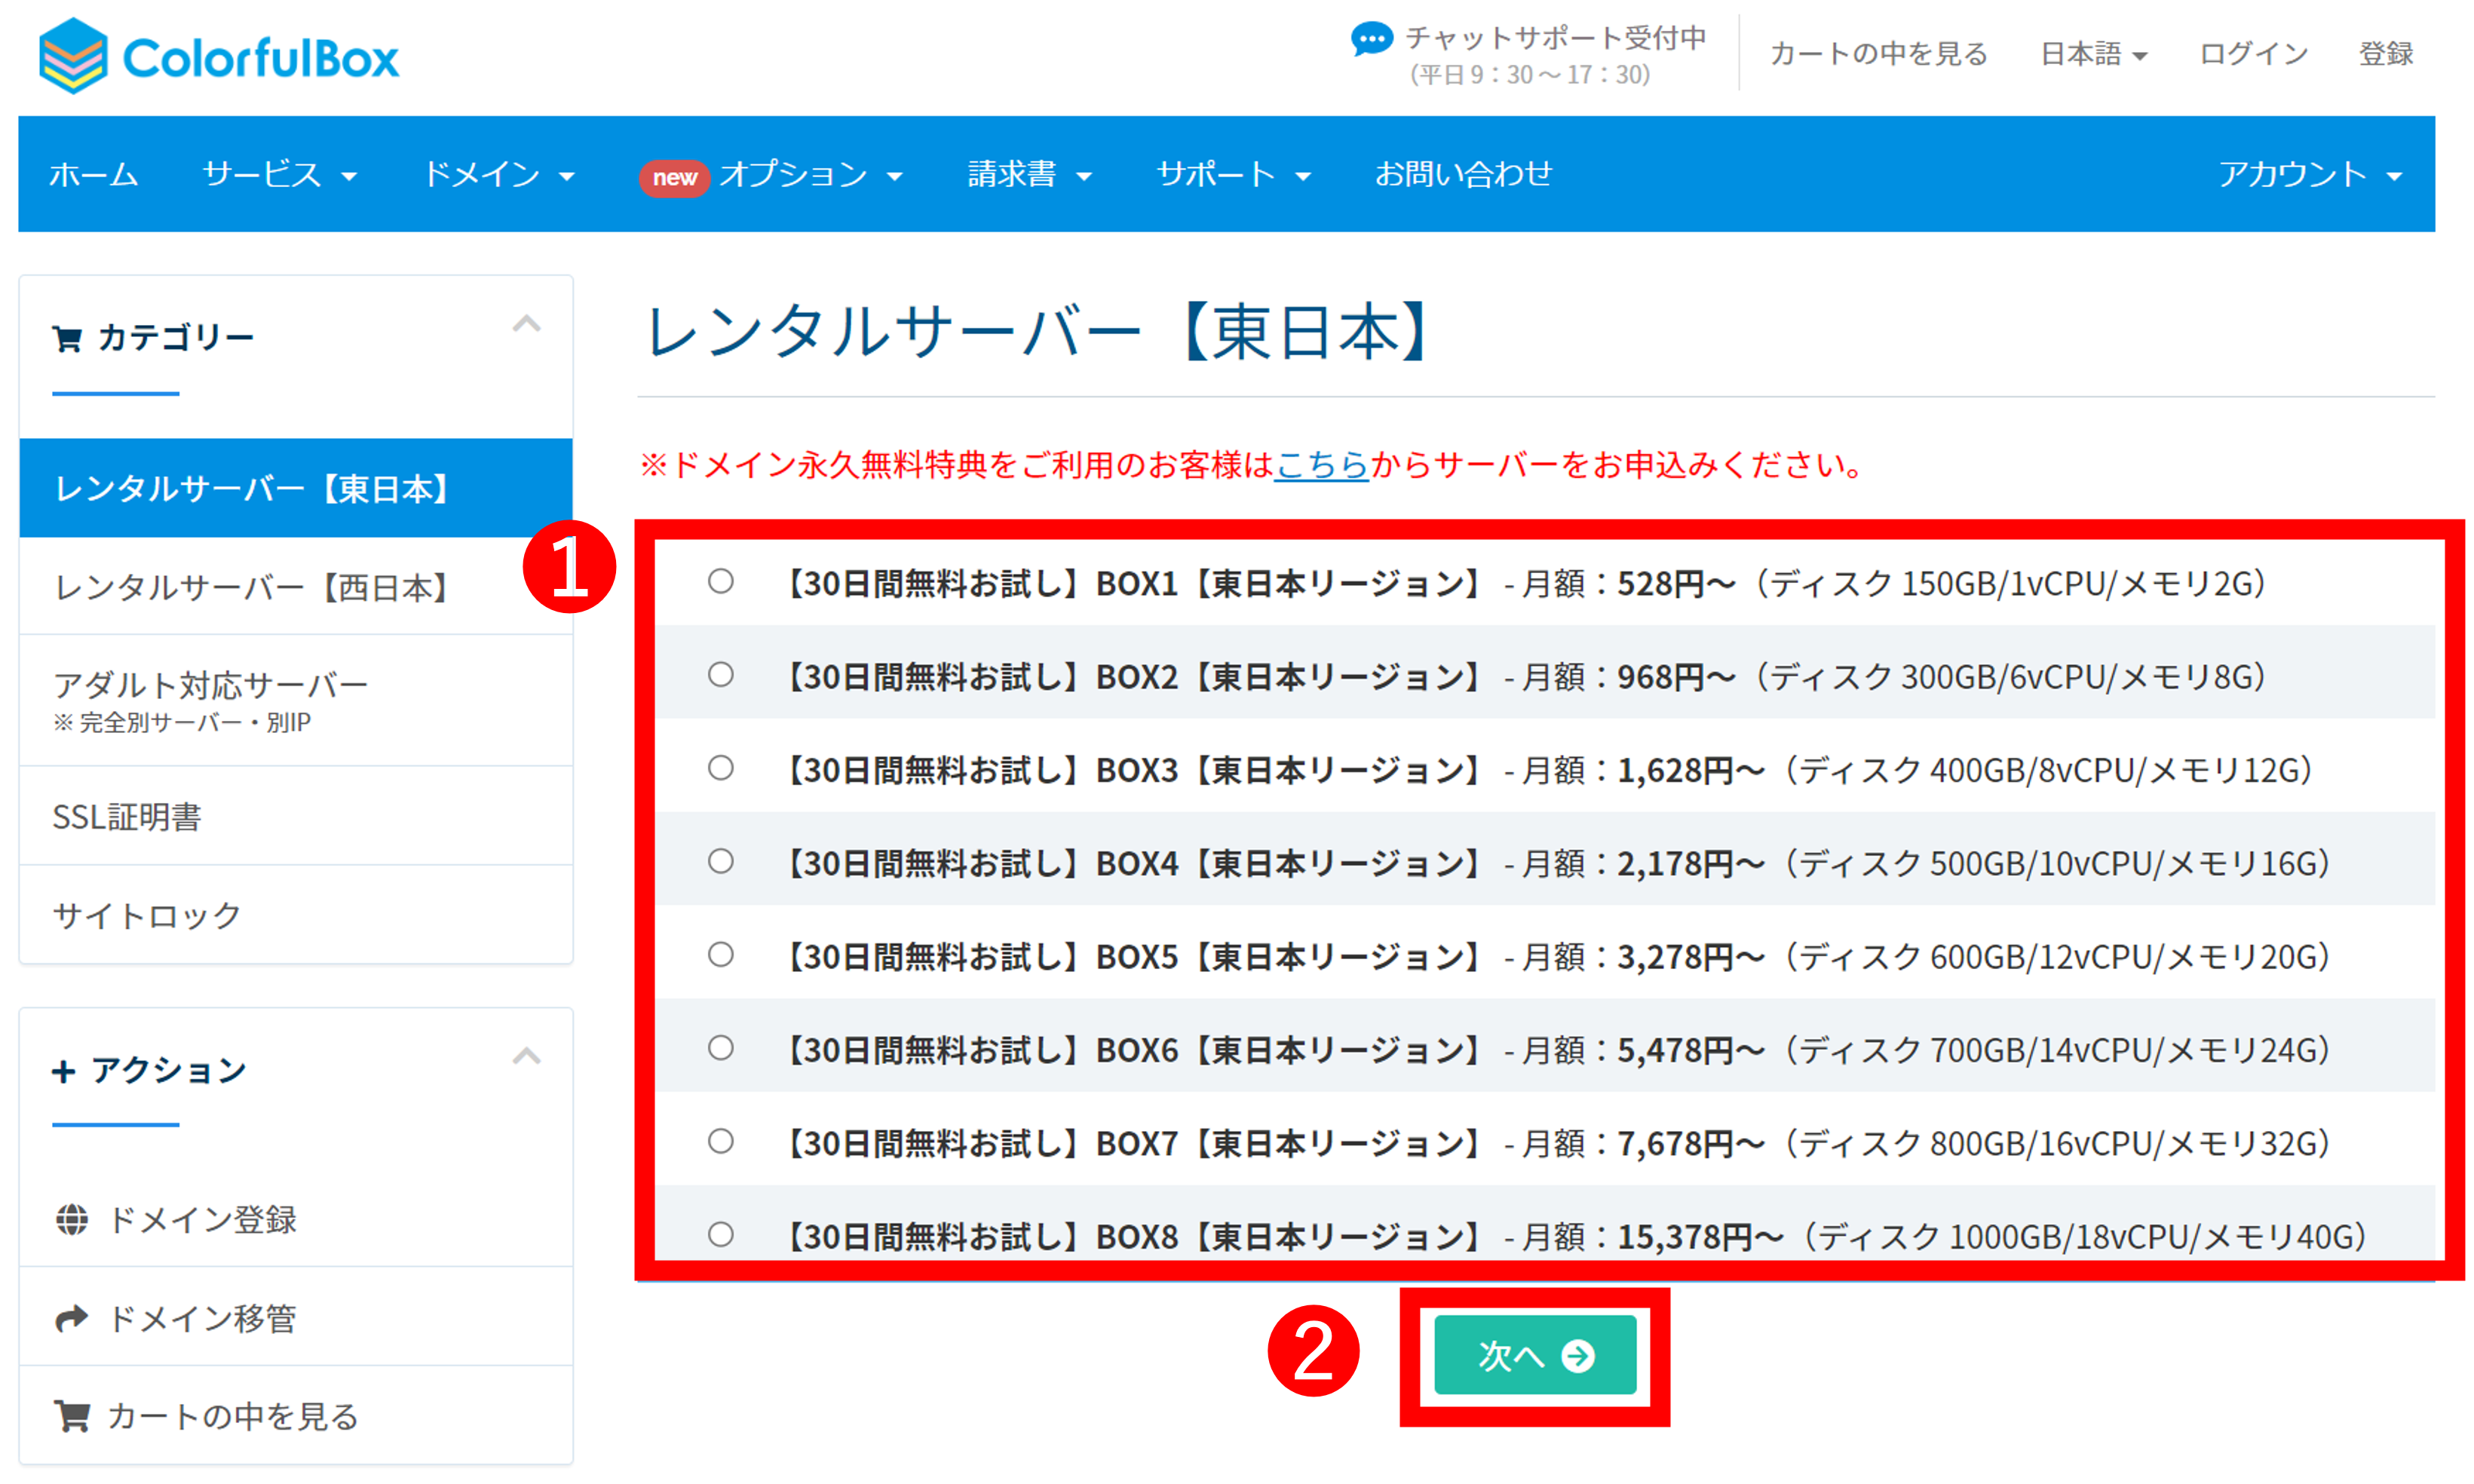2474x1484 pixels.
Task: Click カートの中を見る in actions panel
Action: 296,1416
